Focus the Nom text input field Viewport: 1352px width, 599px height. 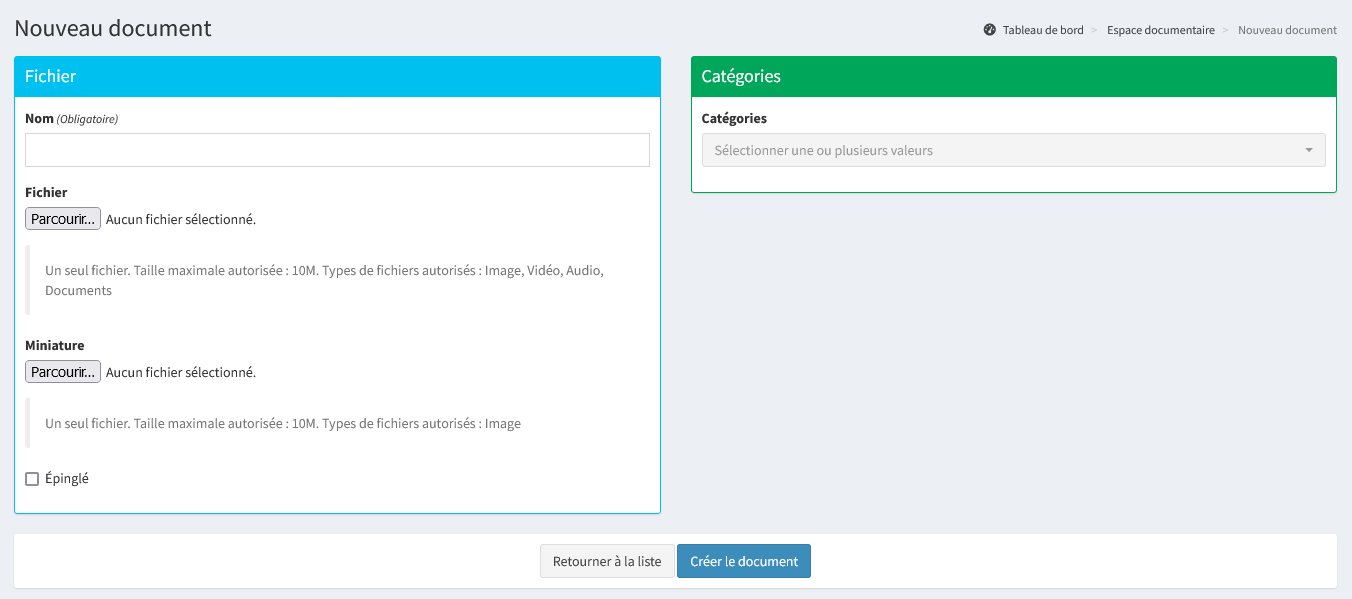[x=337, y=150]
